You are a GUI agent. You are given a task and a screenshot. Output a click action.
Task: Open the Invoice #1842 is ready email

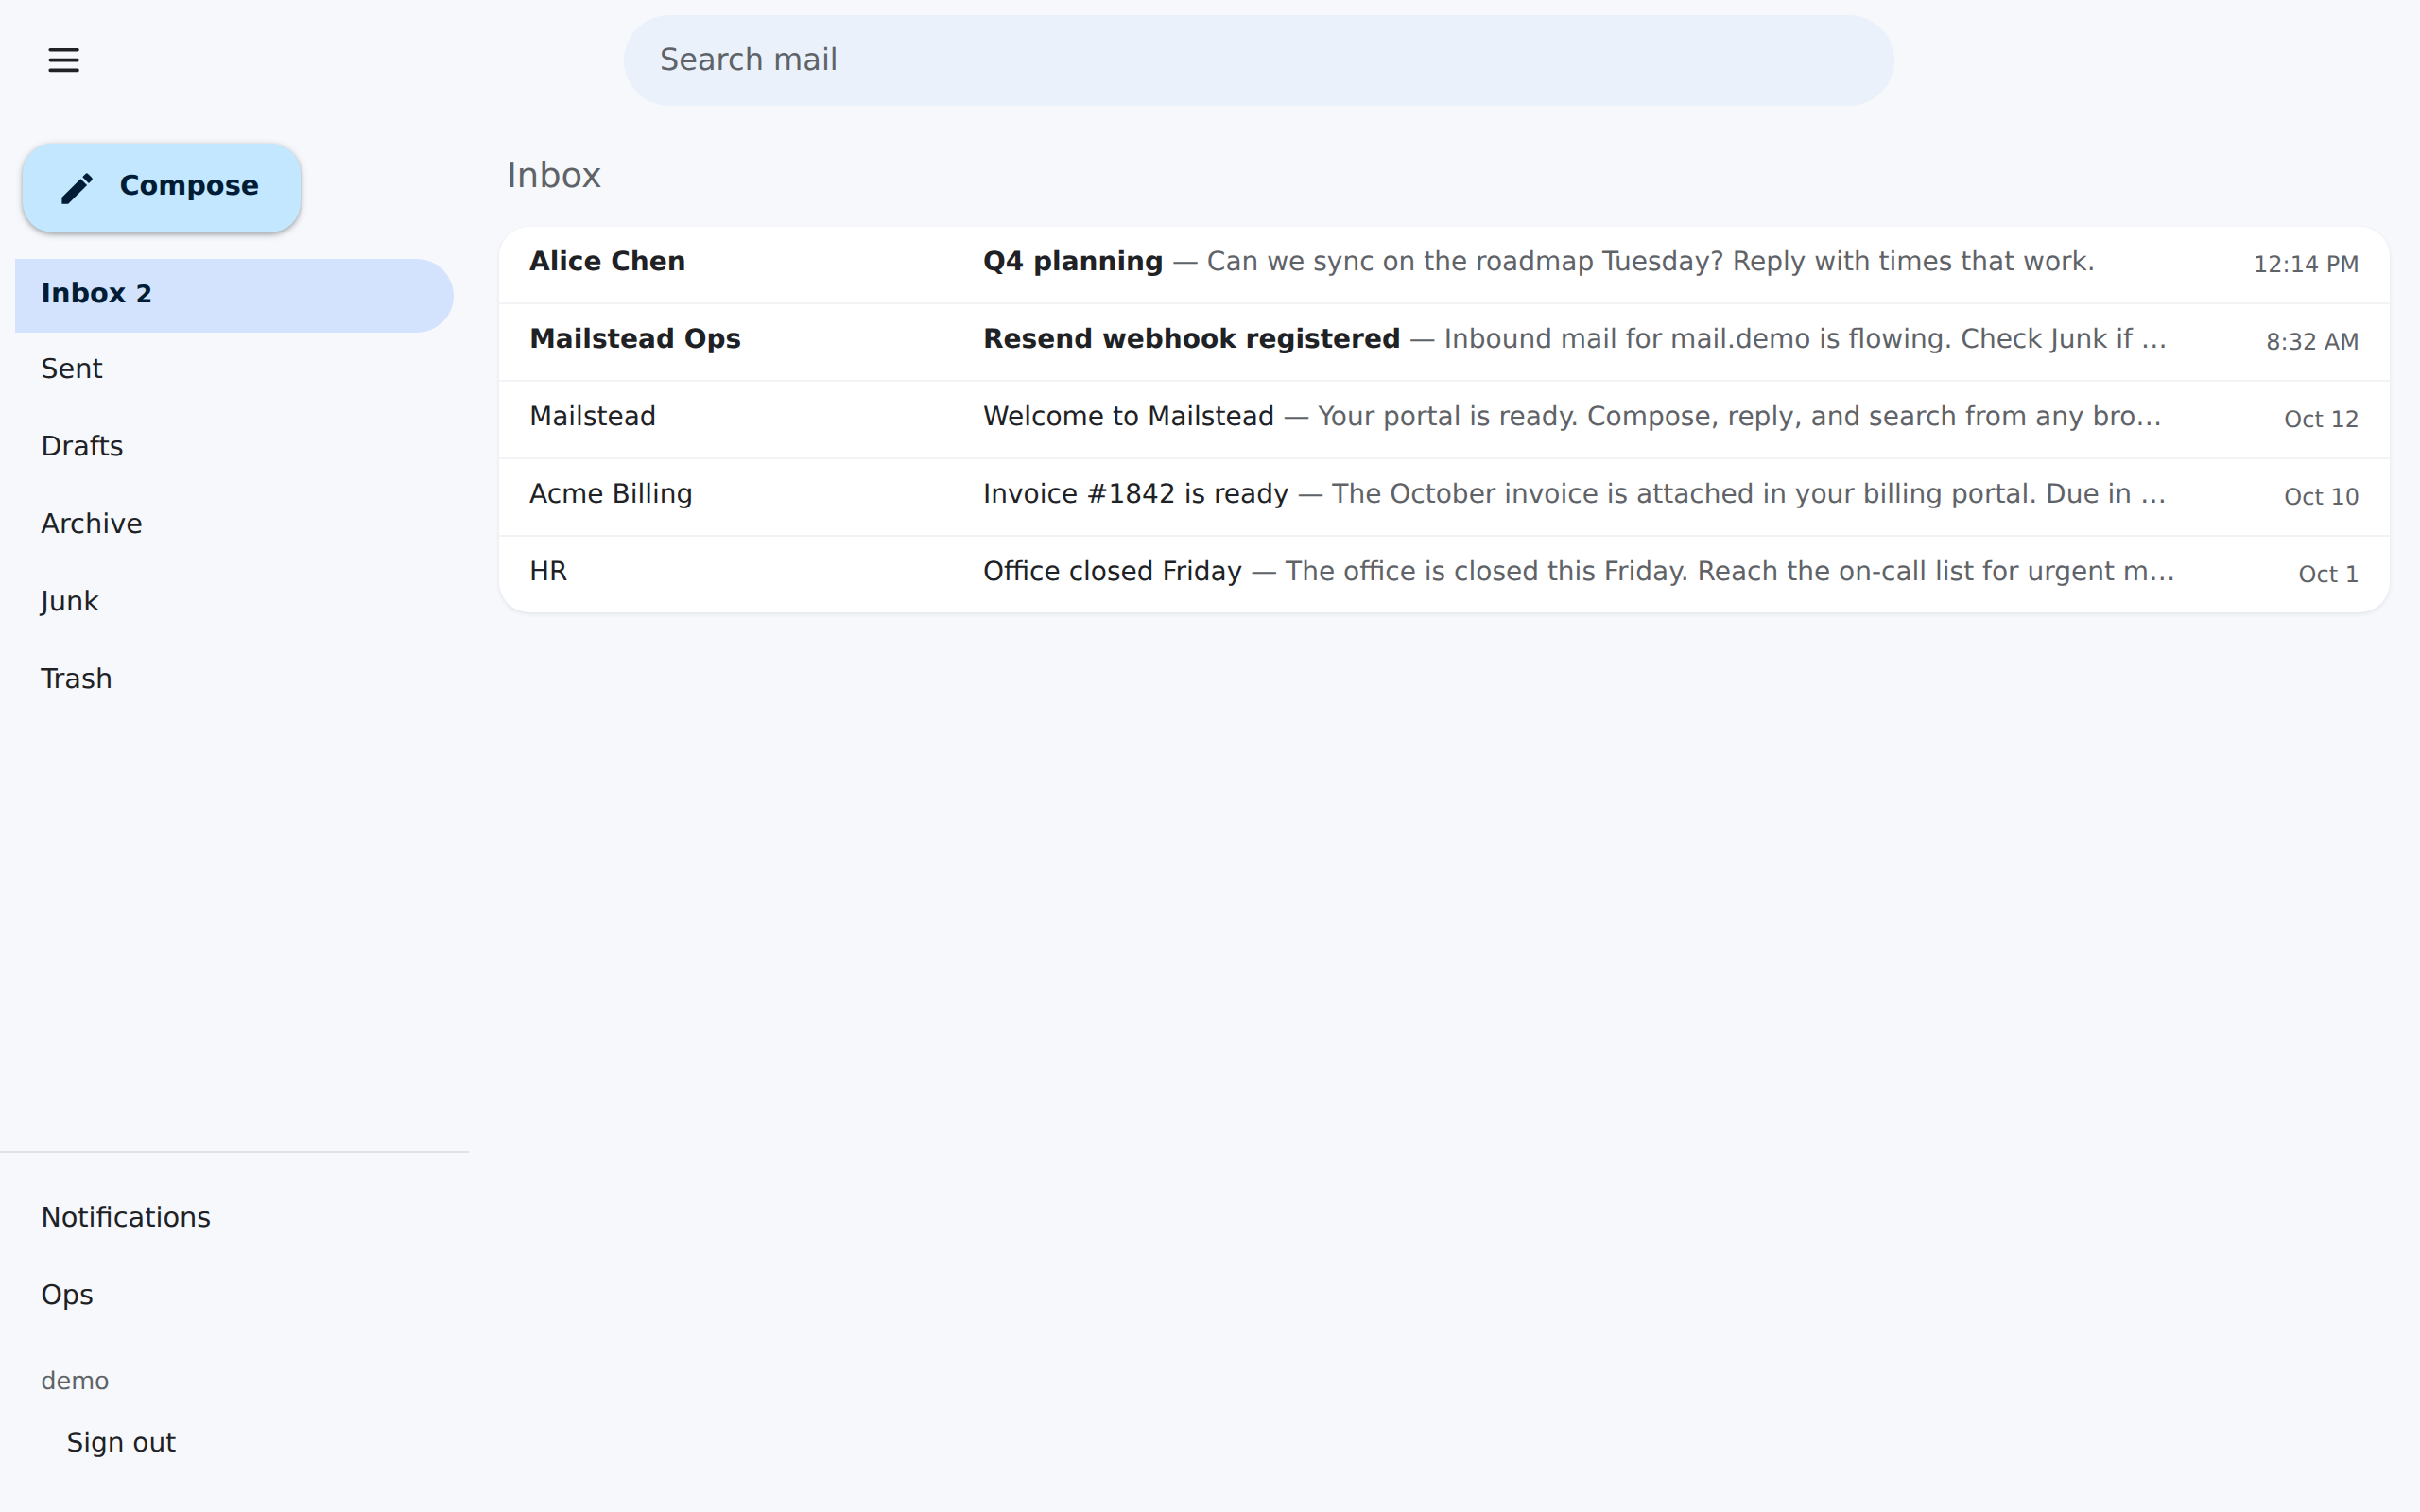(x=1443, y=497)
